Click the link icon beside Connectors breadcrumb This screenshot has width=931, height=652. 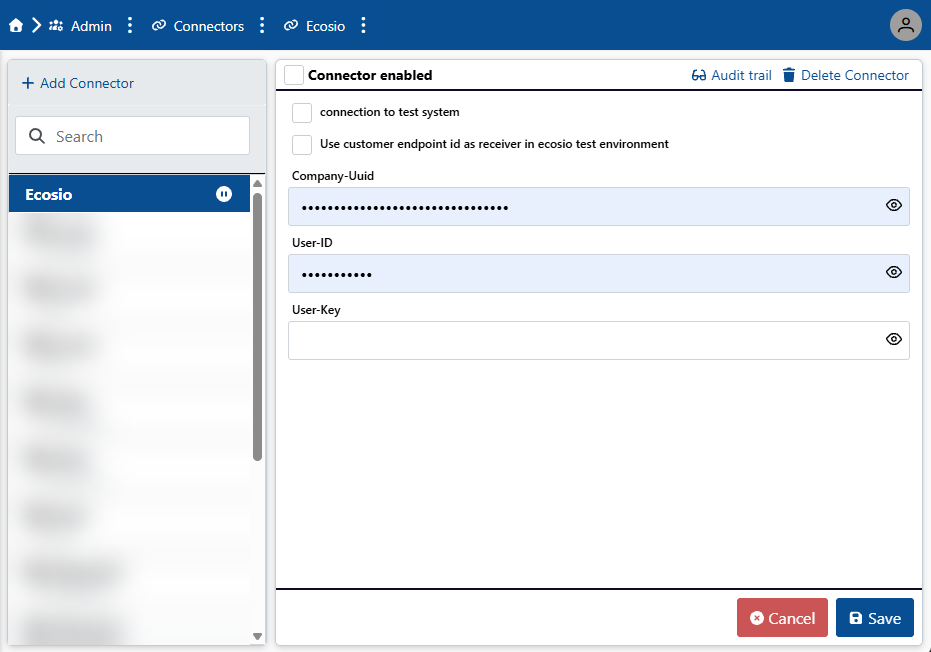click(159, 26)
